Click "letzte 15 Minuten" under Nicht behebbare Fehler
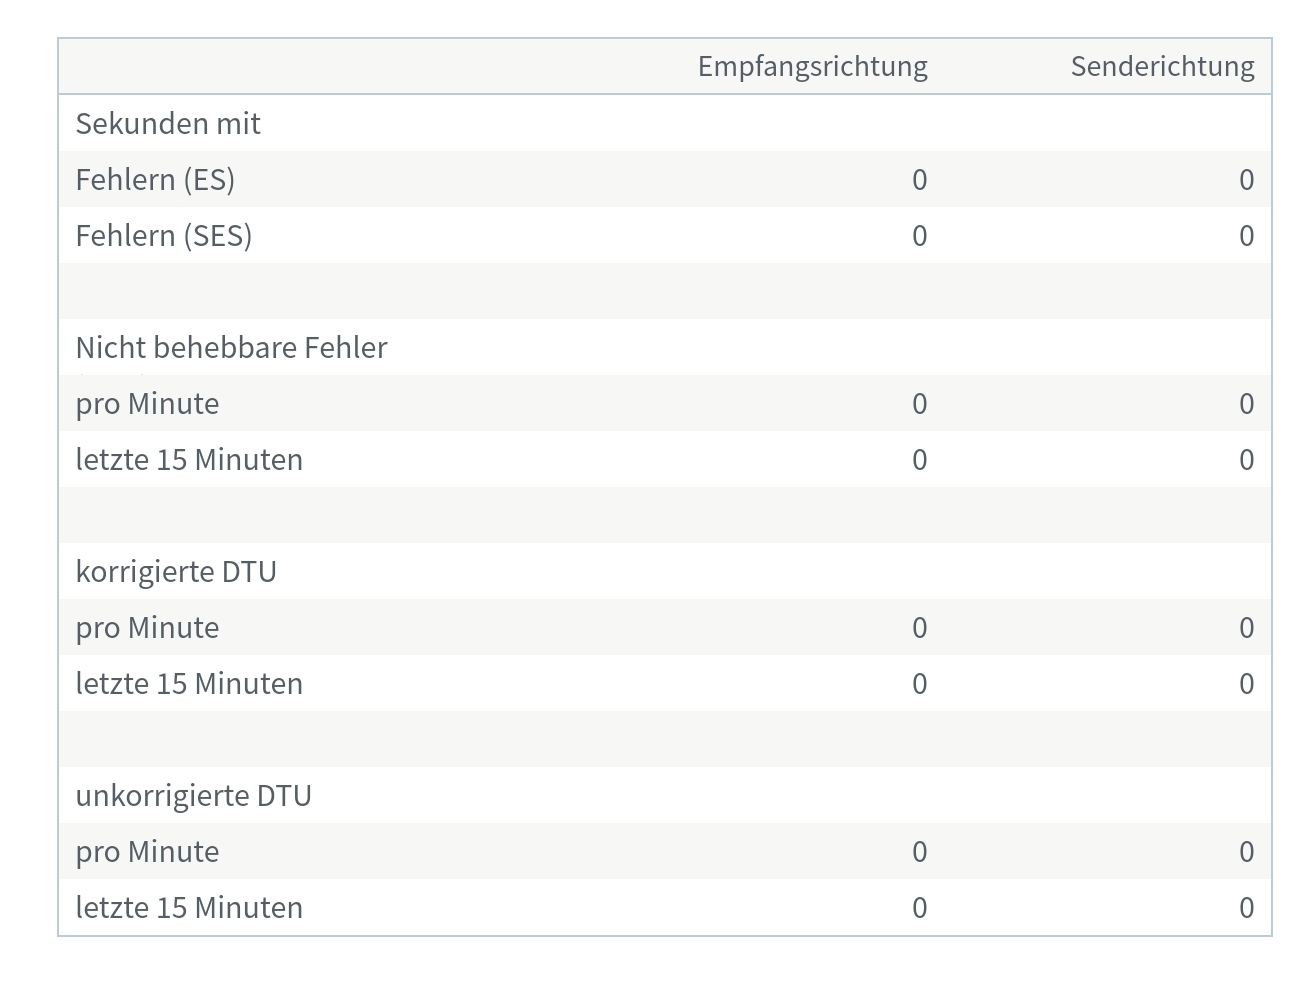The width and height of the screenshot is (1297, 984). (189, 459)
